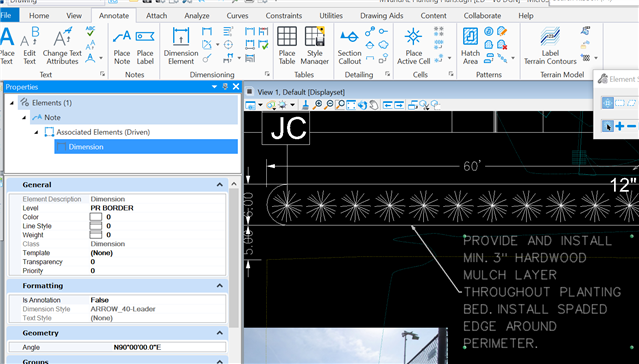Viewport: 639px width, 364px height.
Task: Select the Hatch Area tool
Action: 470,46
